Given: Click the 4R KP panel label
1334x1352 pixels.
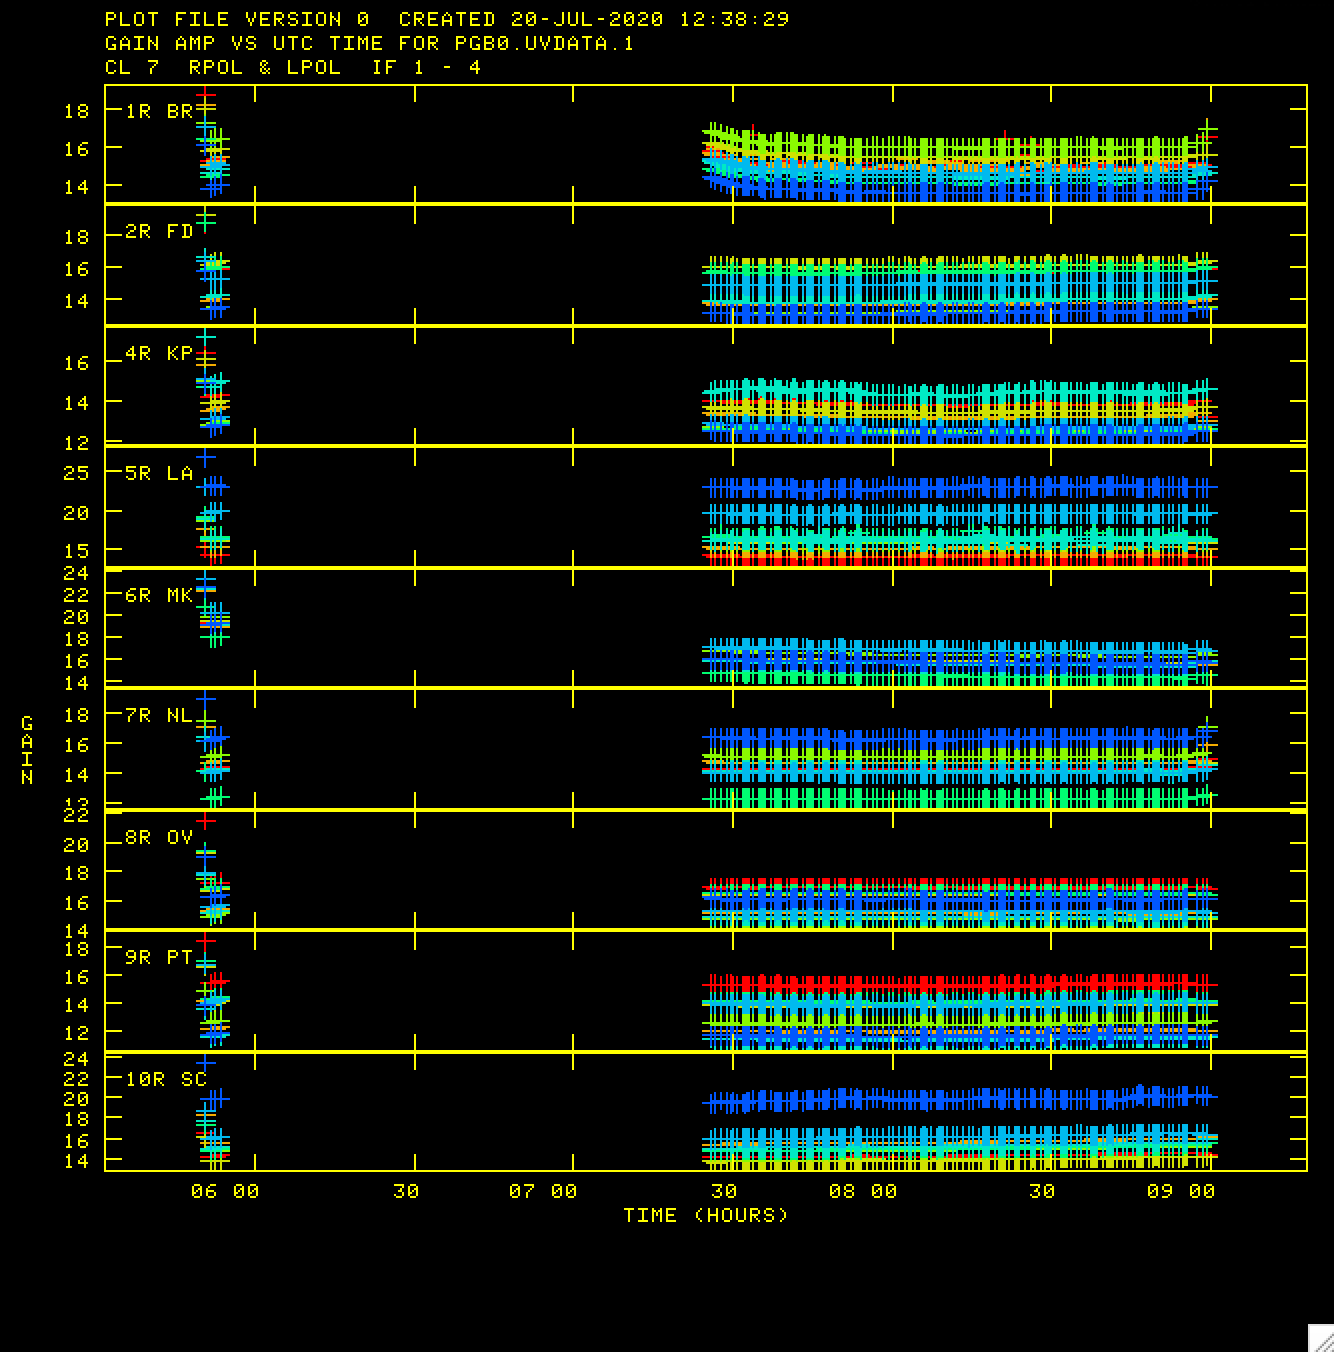Looking at the screenshot, I should [x=159, y=353].
